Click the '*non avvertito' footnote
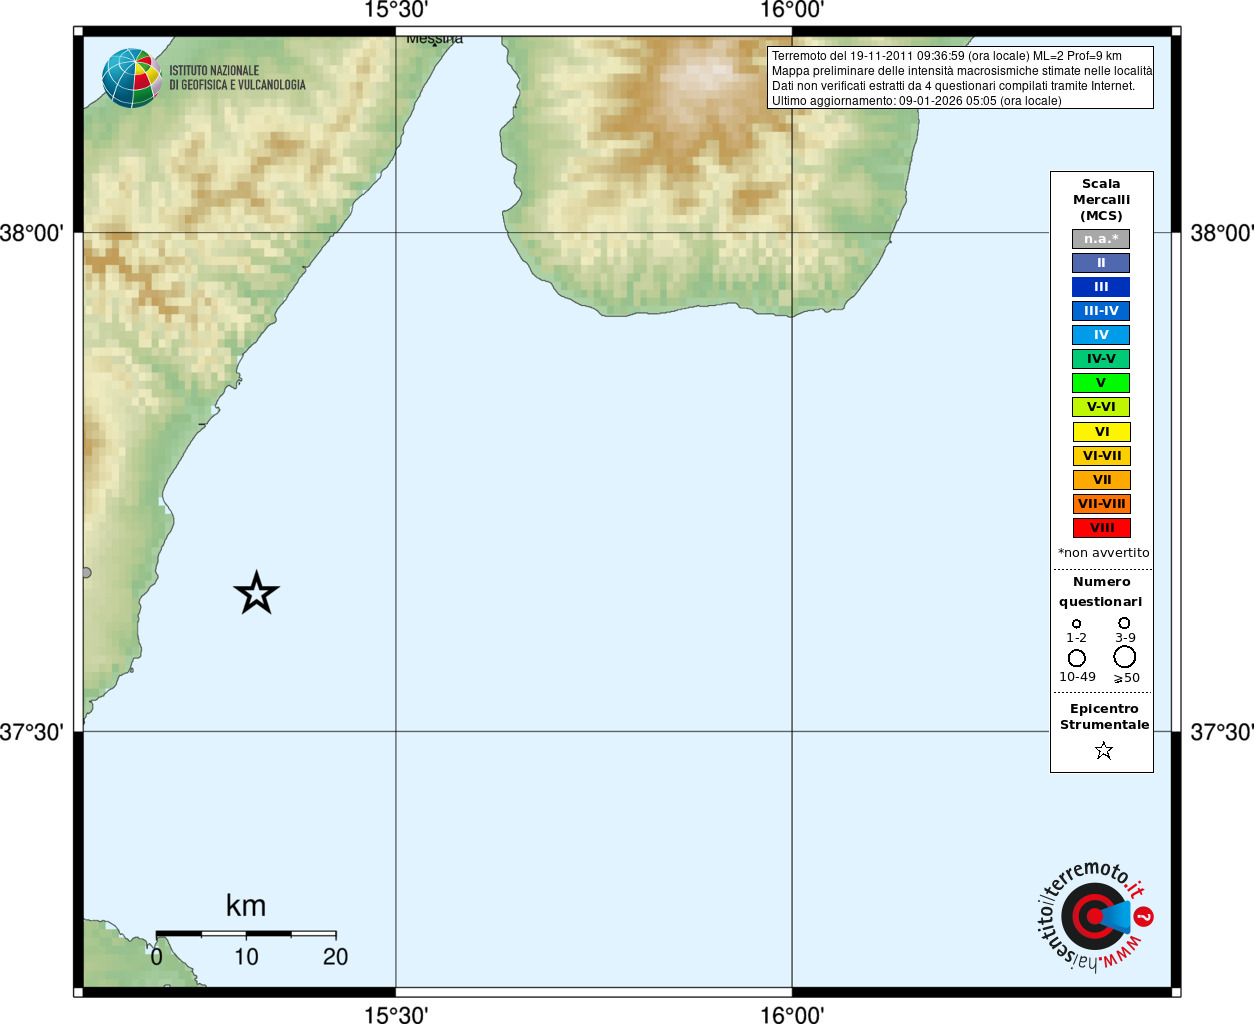 (1103, 553)
